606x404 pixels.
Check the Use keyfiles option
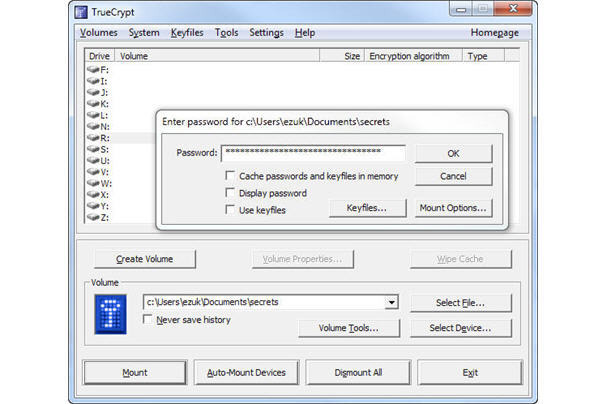coord(230,210)
